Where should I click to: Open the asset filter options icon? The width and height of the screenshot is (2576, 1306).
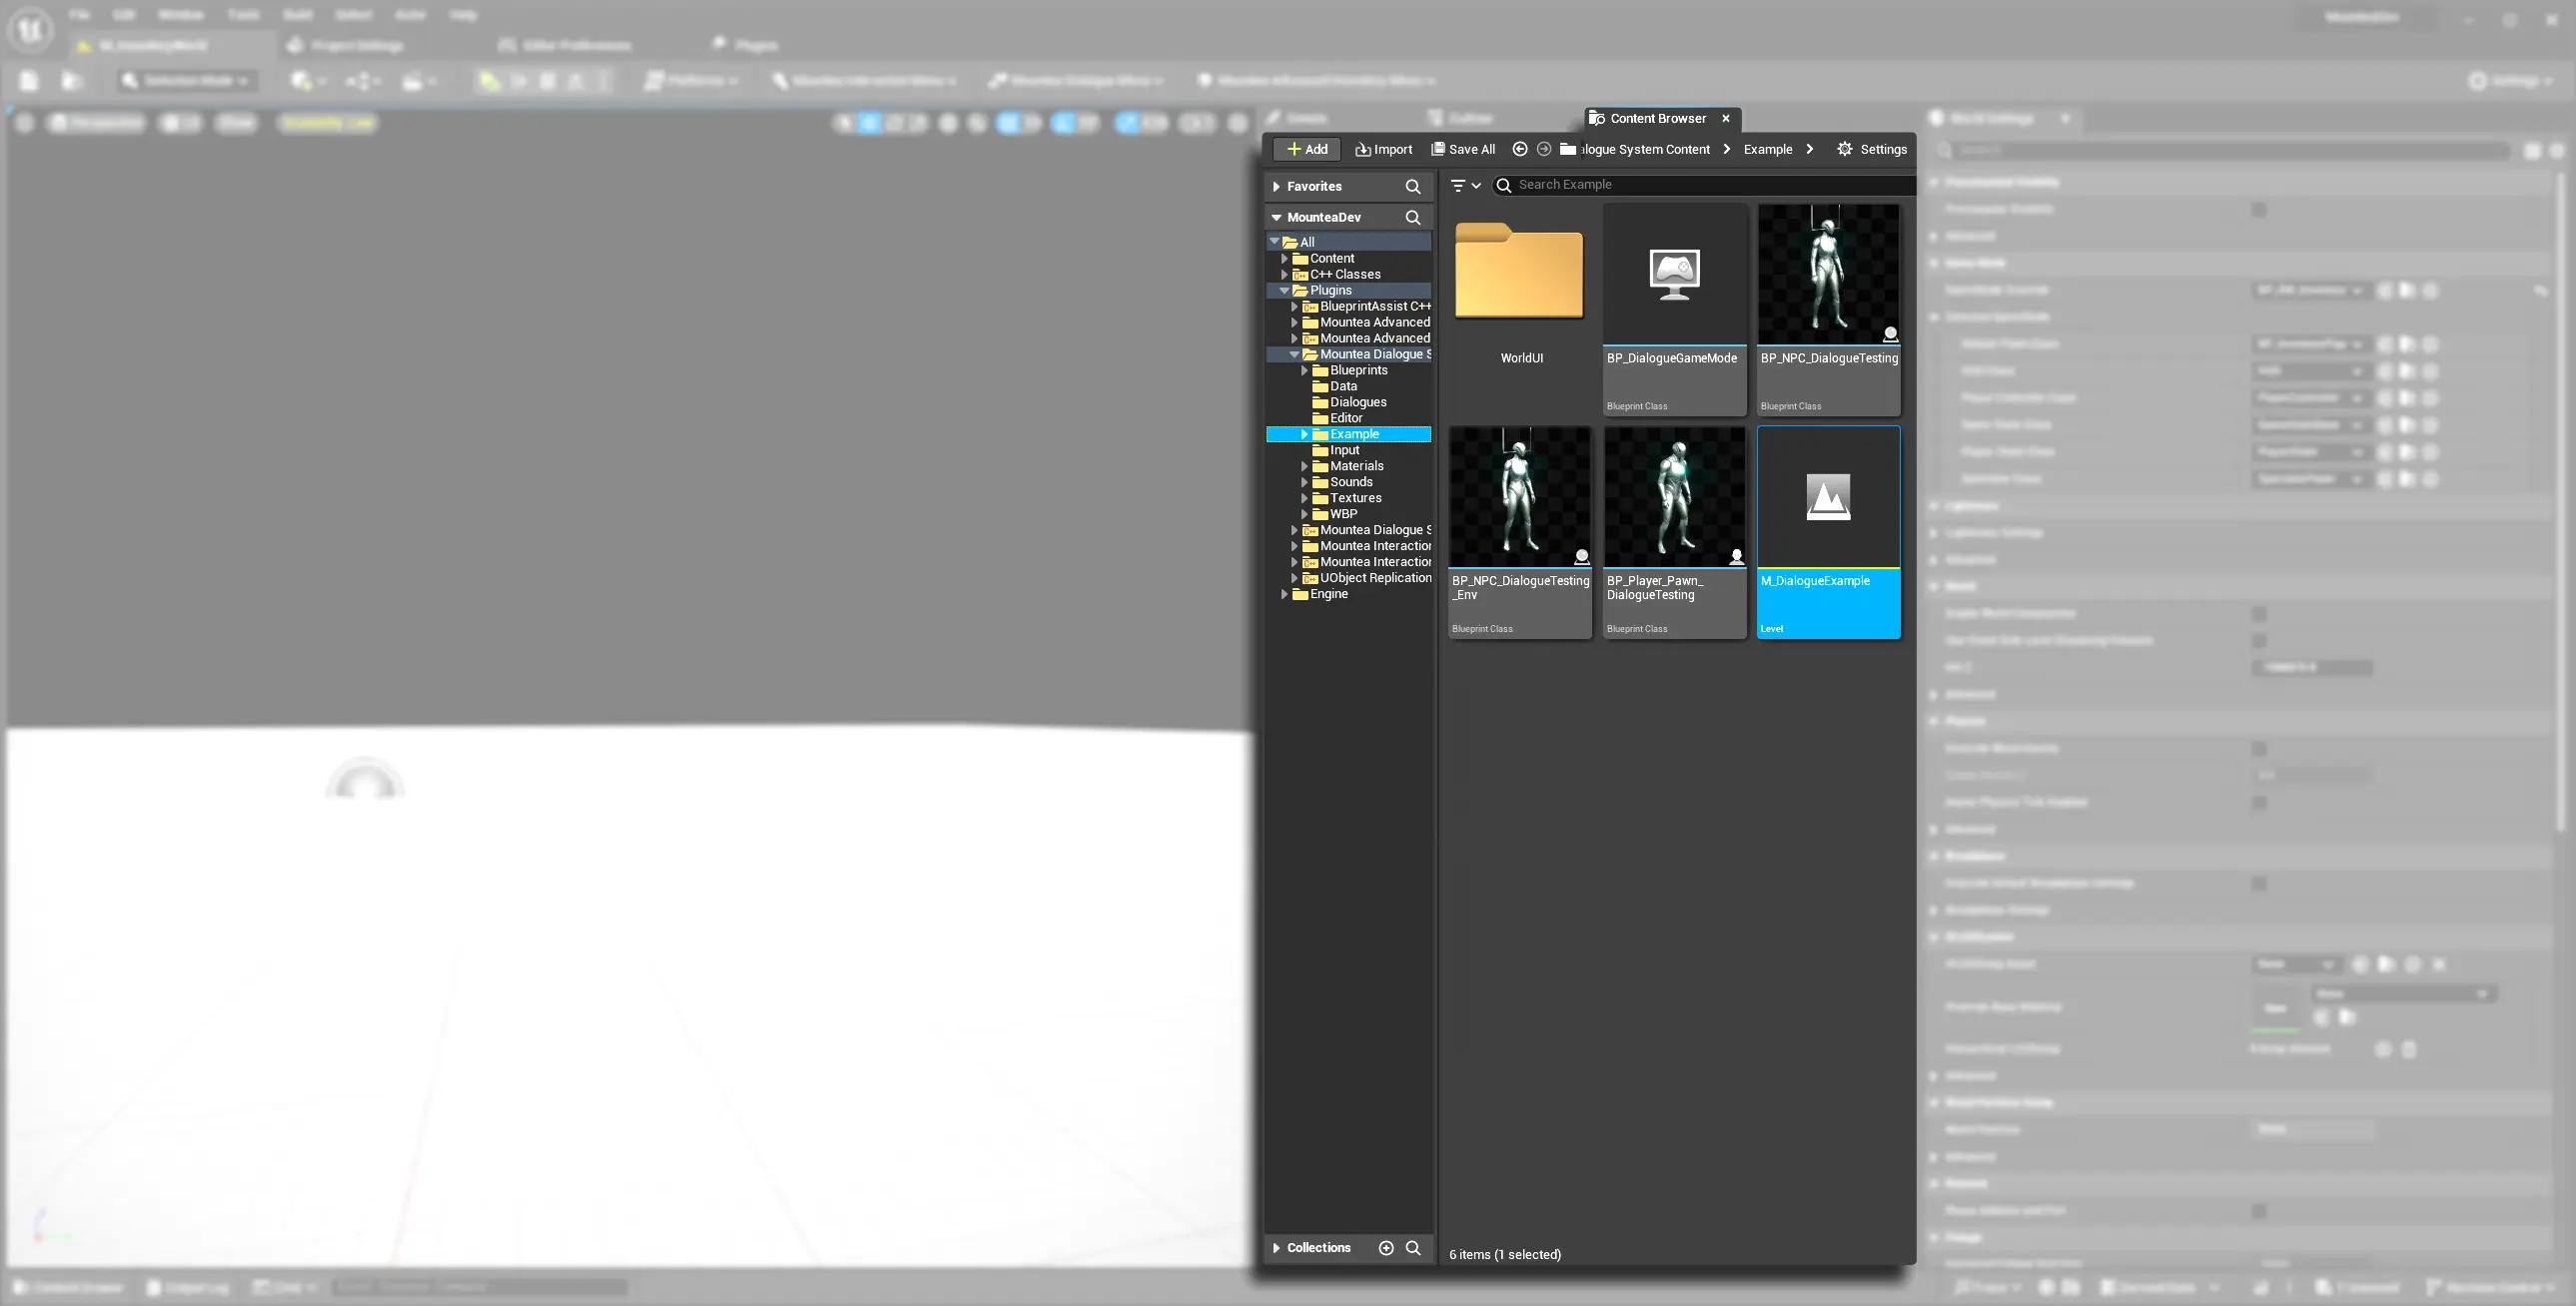[x=1465, y=185]
